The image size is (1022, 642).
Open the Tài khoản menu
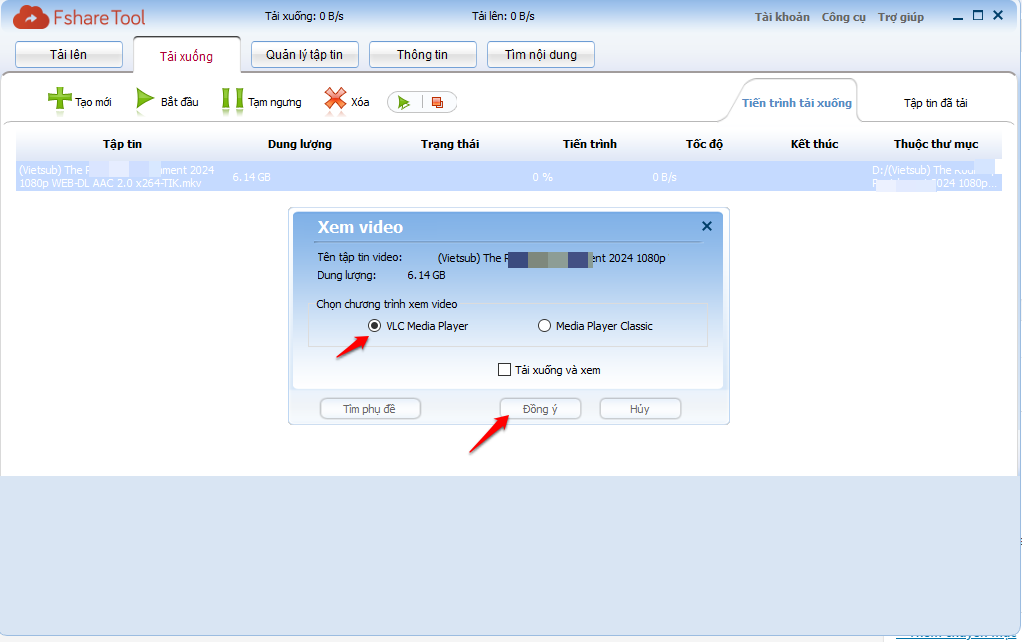coord(782,17)
